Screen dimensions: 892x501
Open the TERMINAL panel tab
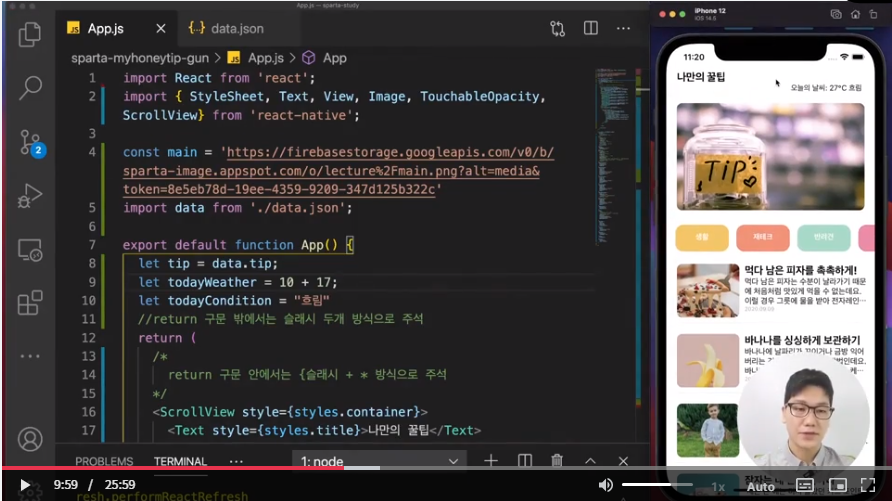tap(180, 461)
